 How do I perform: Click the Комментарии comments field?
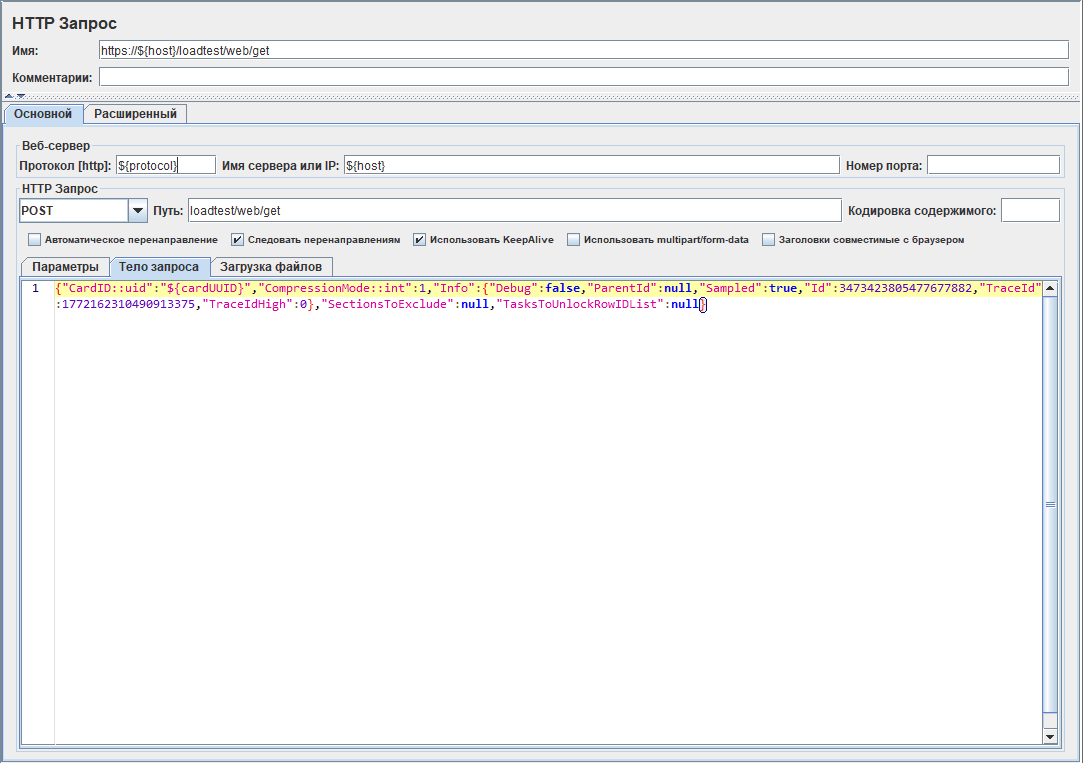(x=584, y=77)
